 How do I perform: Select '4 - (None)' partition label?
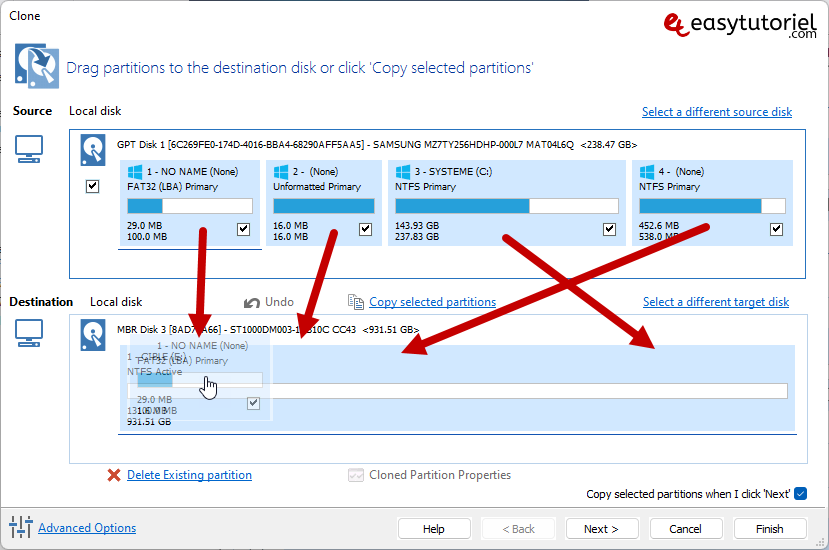click(681, 171)
